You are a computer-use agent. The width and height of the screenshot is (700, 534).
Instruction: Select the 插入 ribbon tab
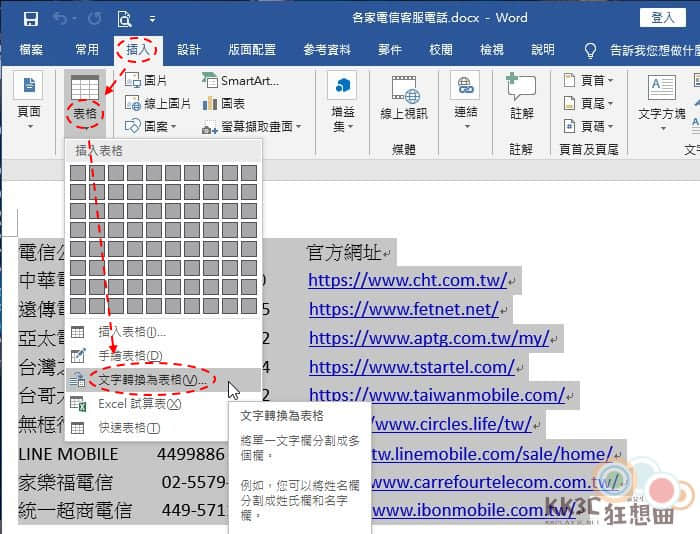tap(138, 50)
